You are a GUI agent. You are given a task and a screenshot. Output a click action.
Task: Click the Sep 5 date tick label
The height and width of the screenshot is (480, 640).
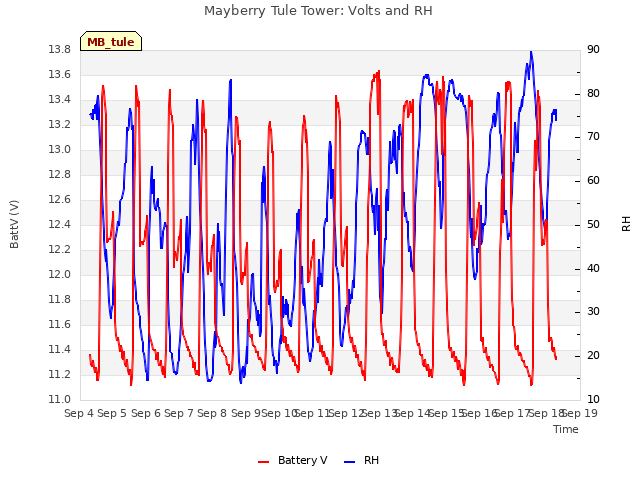pos(112,413)
